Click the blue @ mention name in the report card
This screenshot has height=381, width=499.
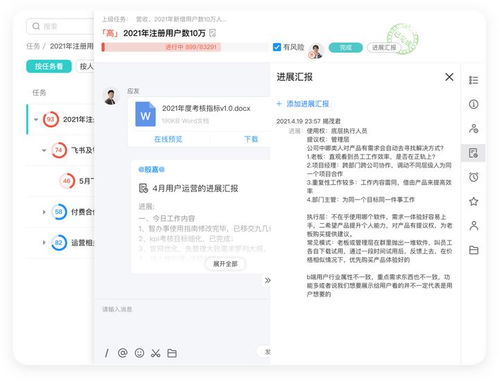pos(151,169)
